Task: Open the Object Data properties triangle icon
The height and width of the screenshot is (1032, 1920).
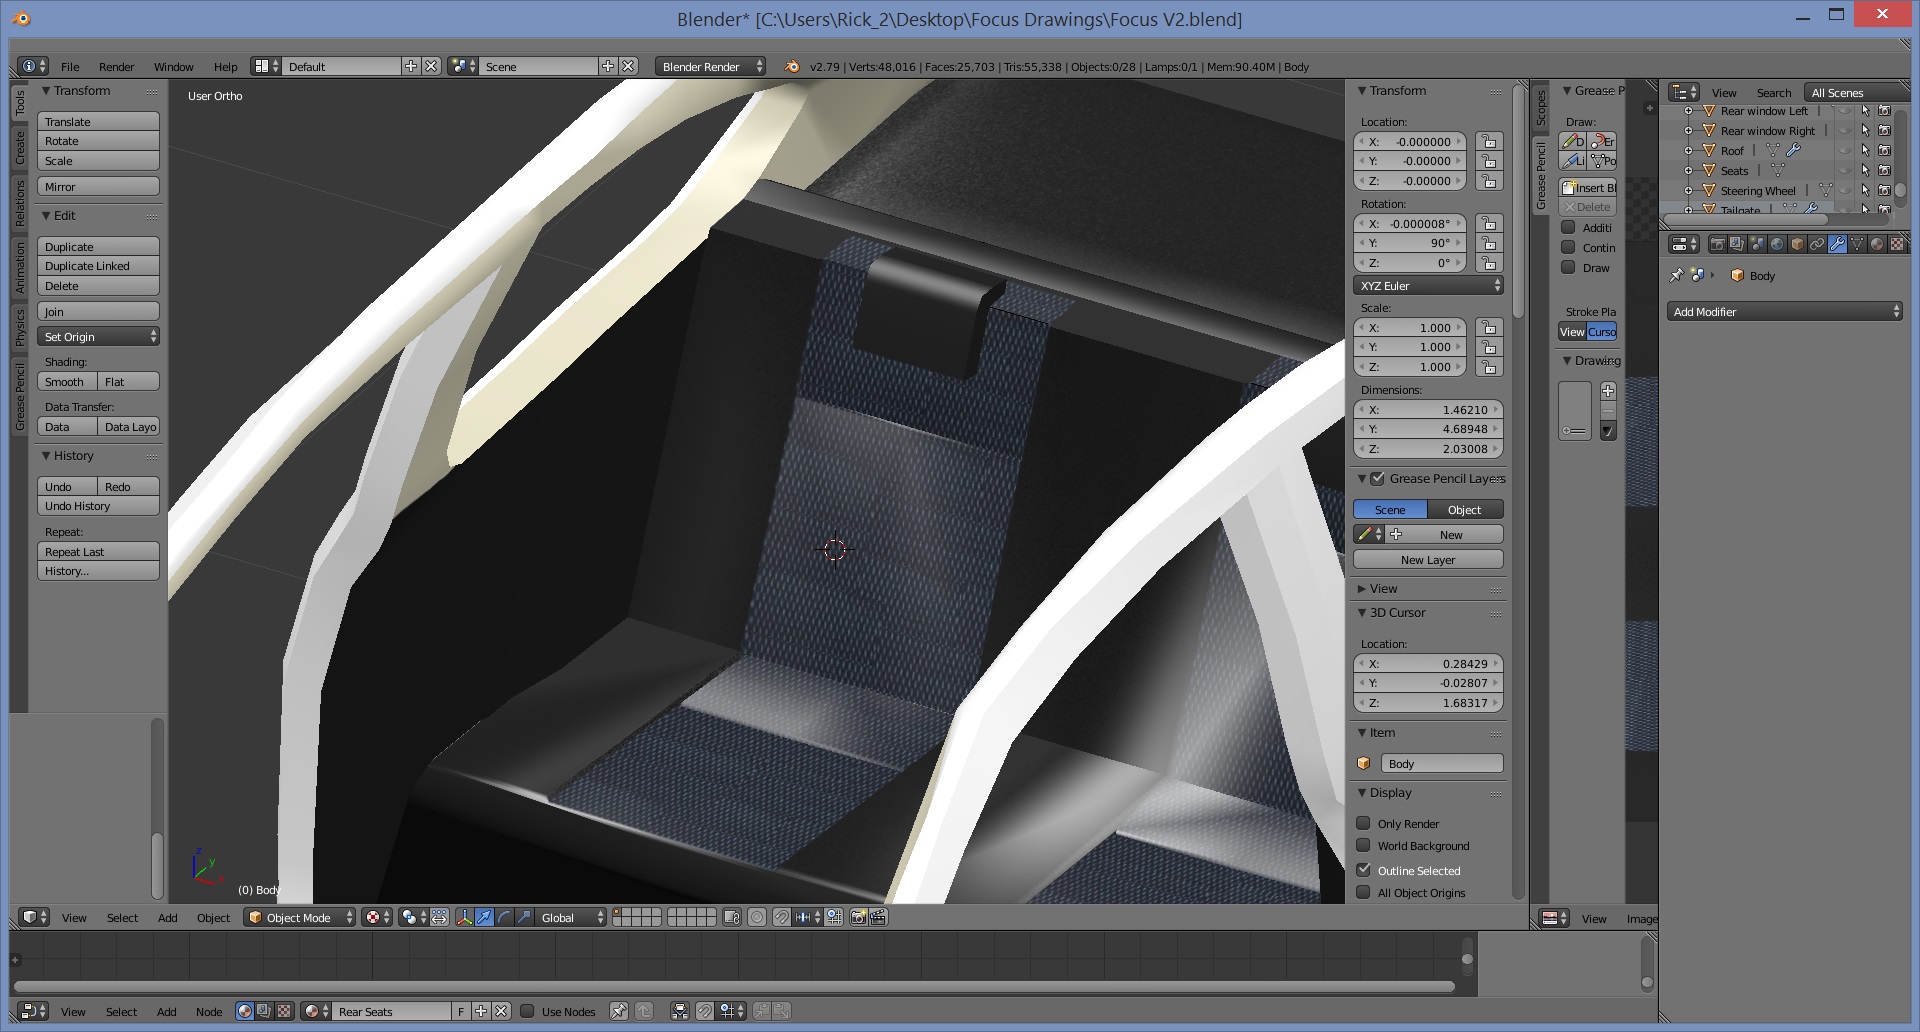Action: click(1857, 244)
